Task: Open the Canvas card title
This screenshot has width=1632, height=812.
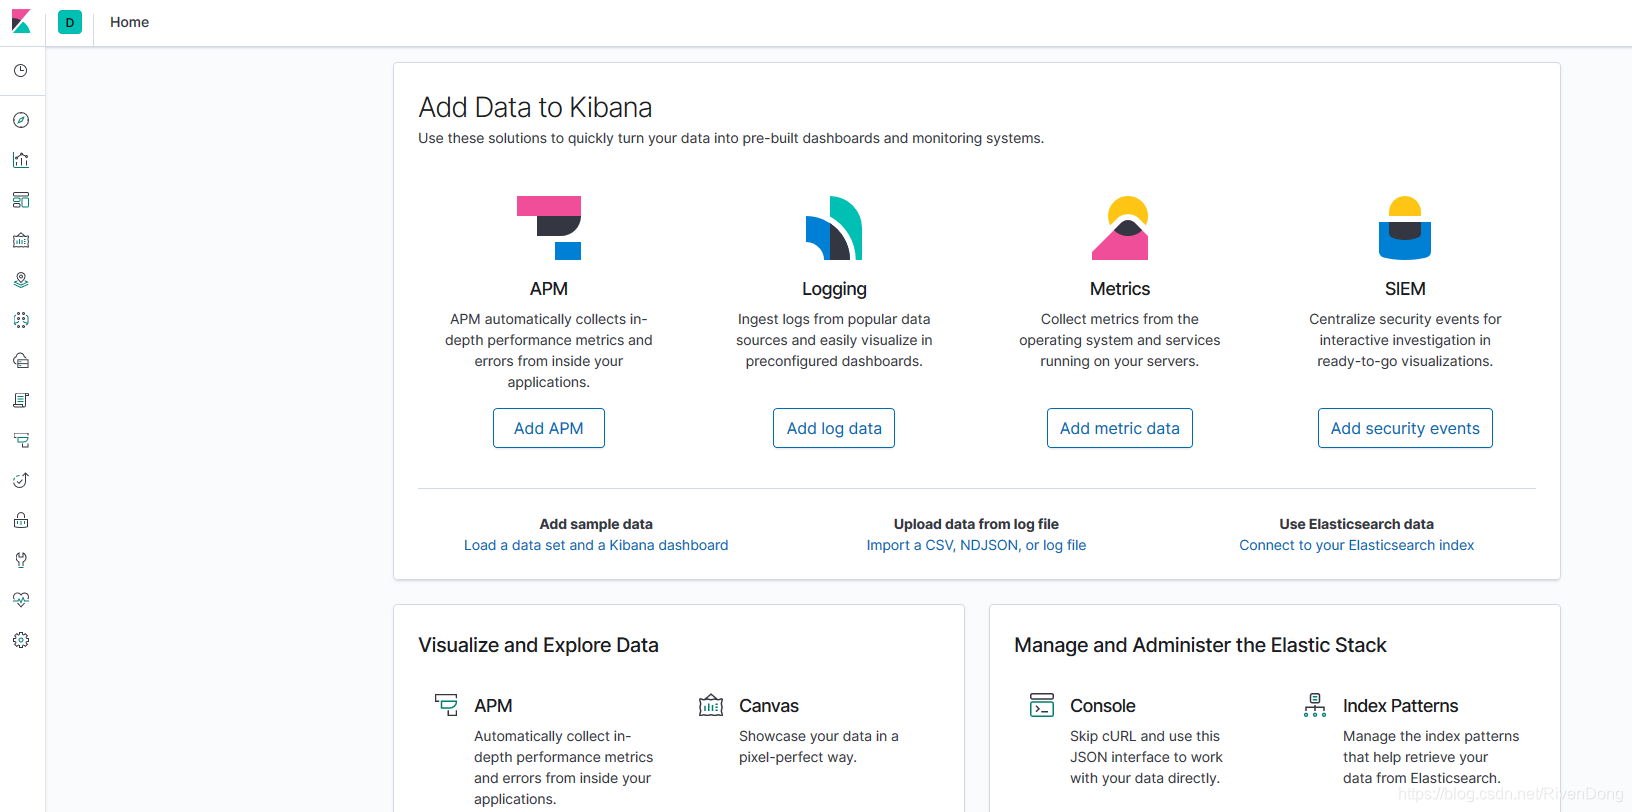Action: pos(769,706)
